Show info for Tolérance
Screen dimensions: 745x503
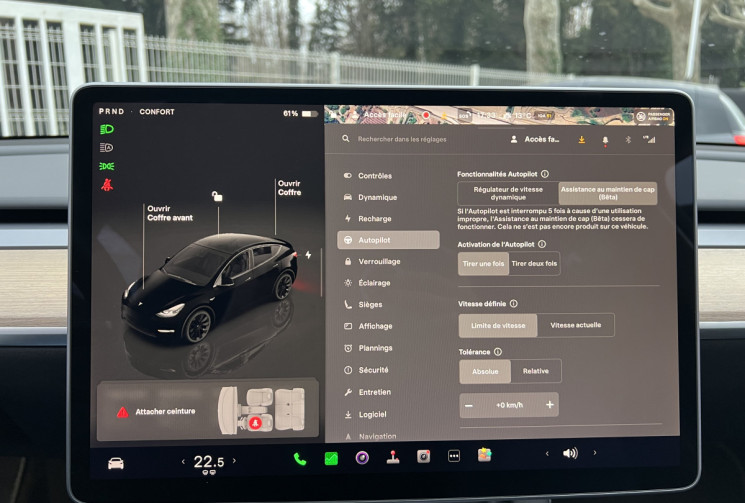pyautogui.click(x=498, y=352)
